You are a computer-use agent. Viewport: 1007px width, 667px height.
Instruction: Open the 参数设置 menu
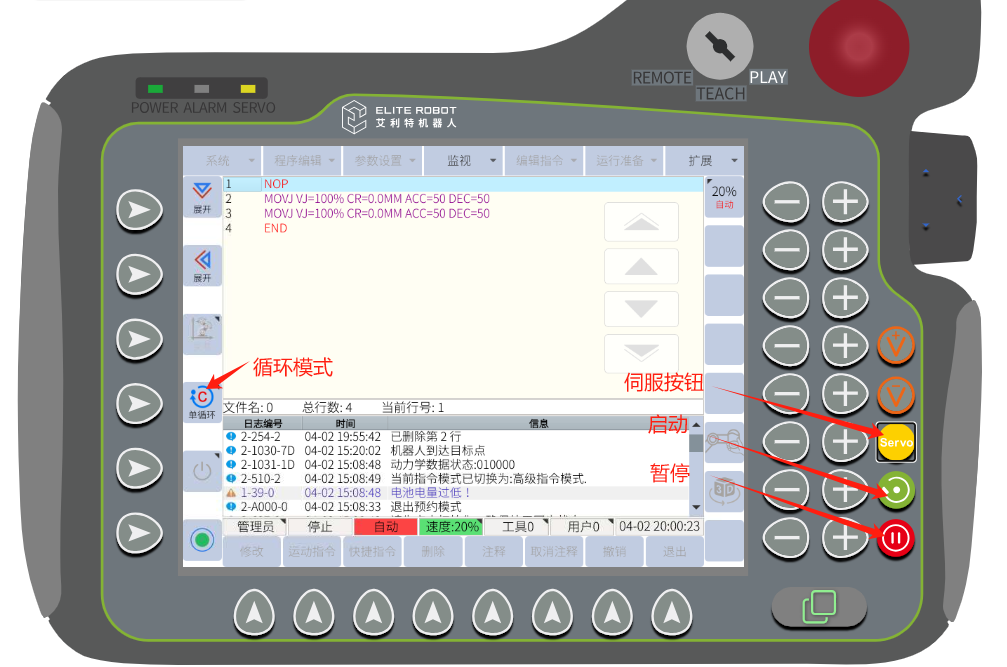(382, 160)
